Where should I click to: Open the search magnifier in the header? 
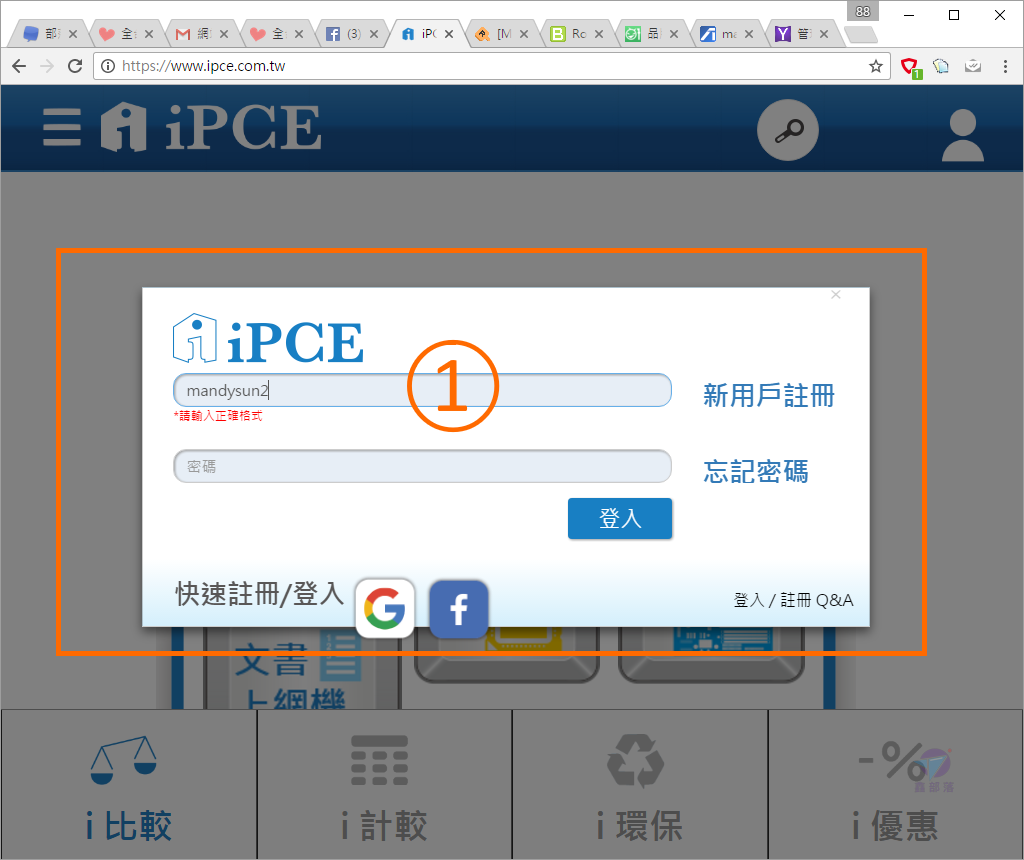click(x=788, y=130)
